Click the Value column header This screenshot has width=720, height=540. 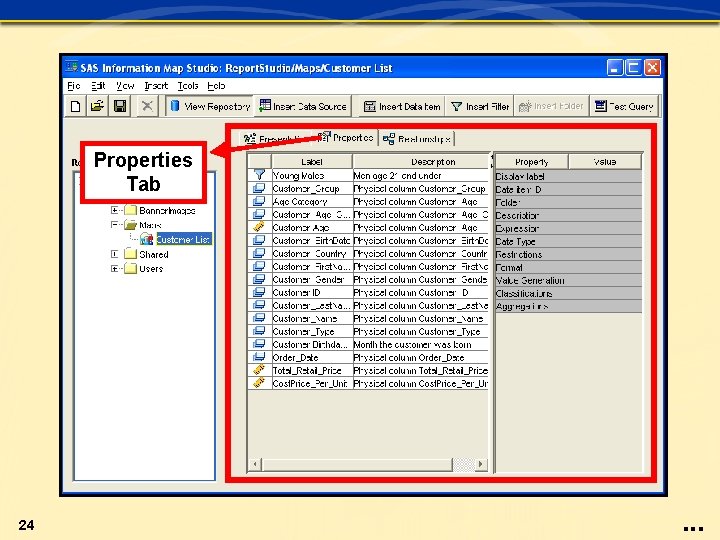coord(605,162)
